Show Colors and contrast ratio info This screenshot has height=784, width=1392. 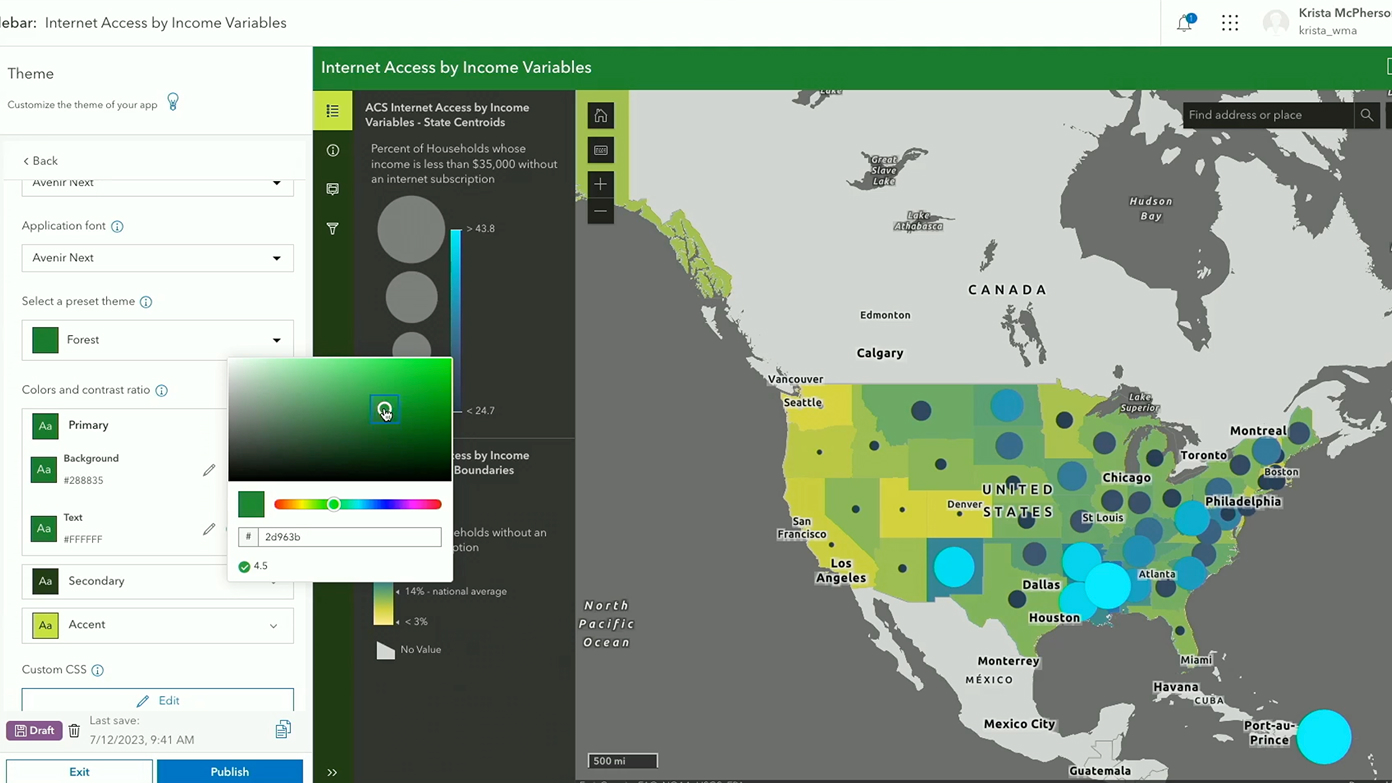(x=162, y=390)
